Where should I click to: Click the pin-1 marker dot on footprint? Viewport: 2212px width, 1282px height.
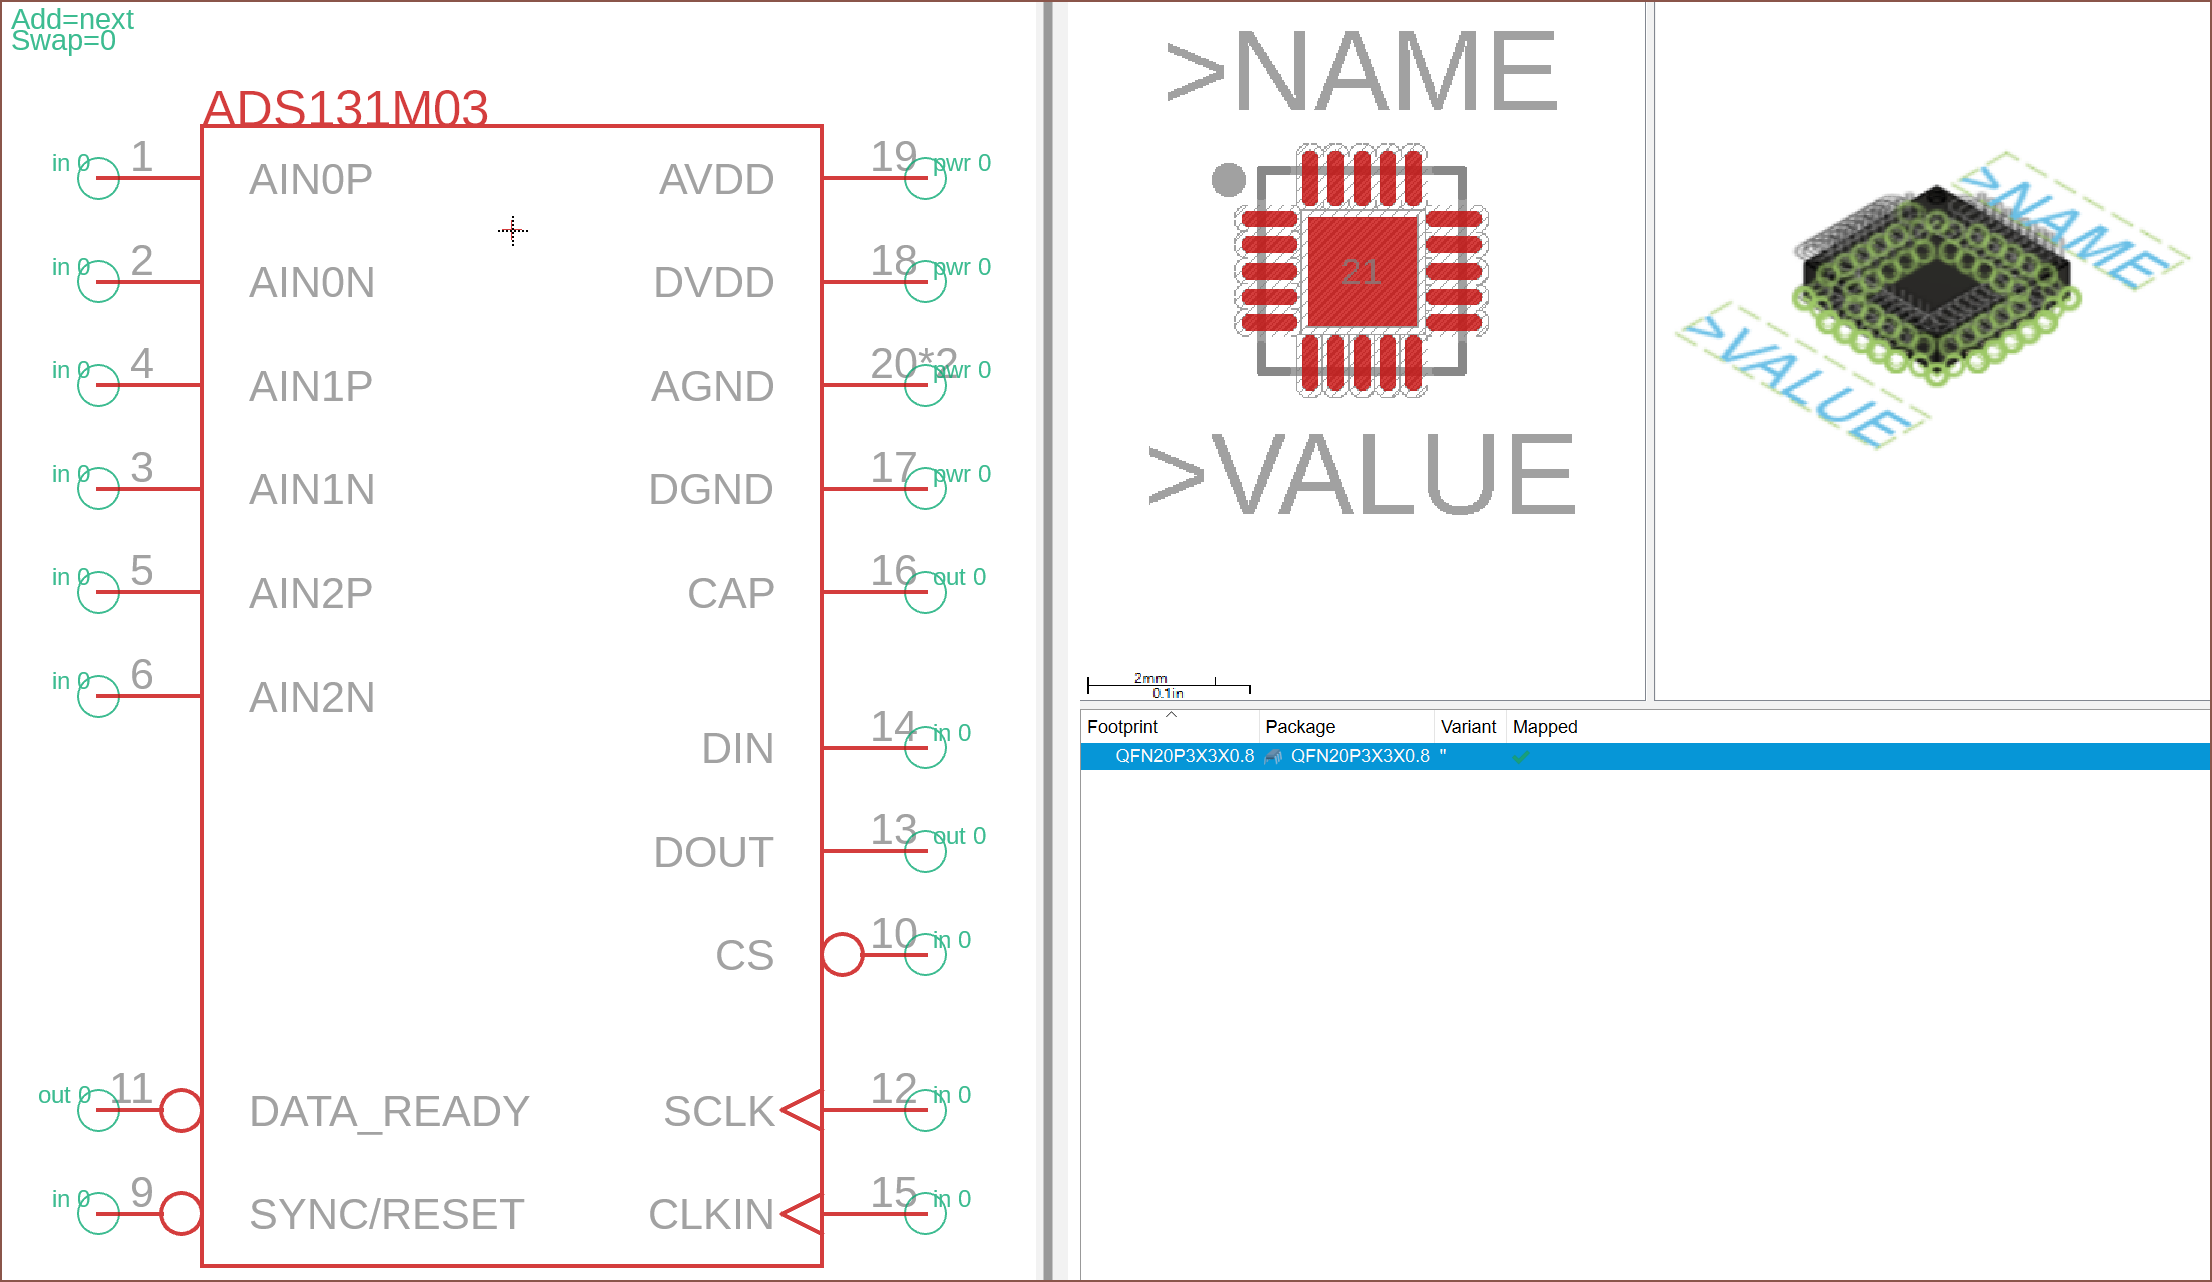click(x=1228, y=180)
